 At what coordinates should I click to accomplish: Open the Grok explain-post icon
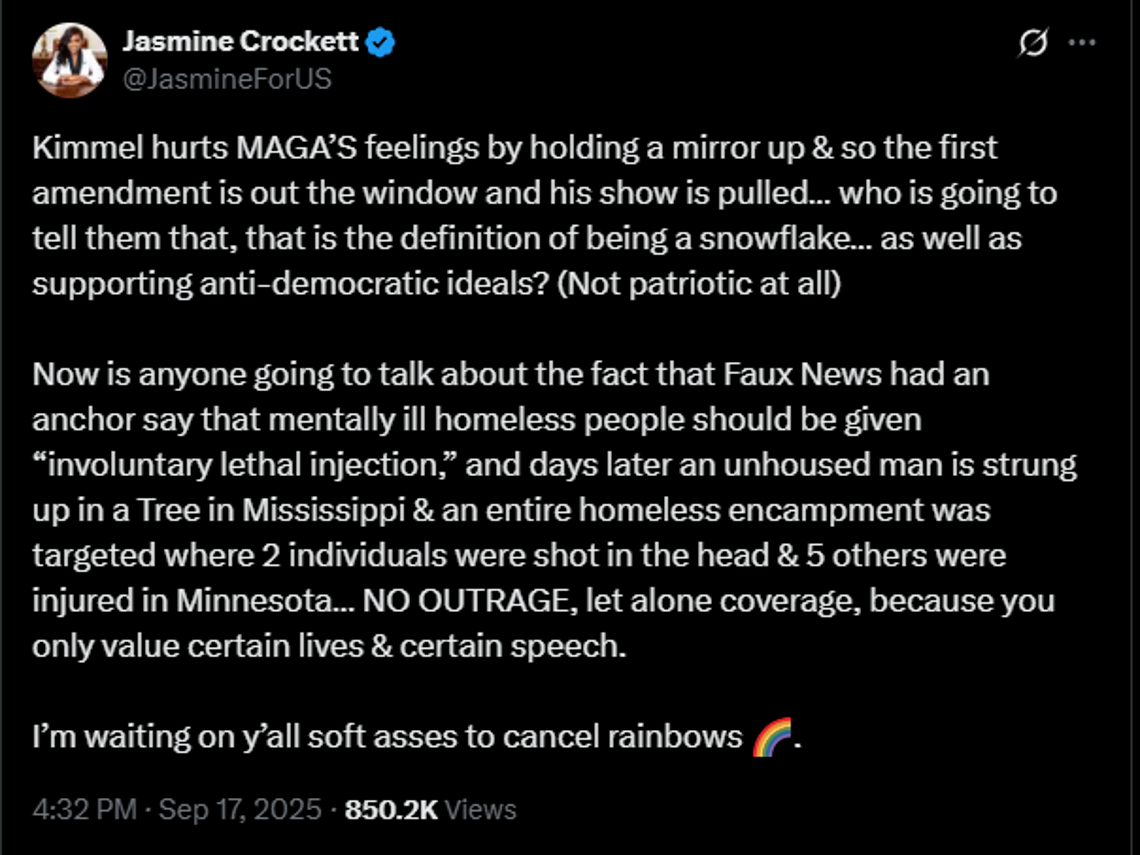[x=1033, y=43]
